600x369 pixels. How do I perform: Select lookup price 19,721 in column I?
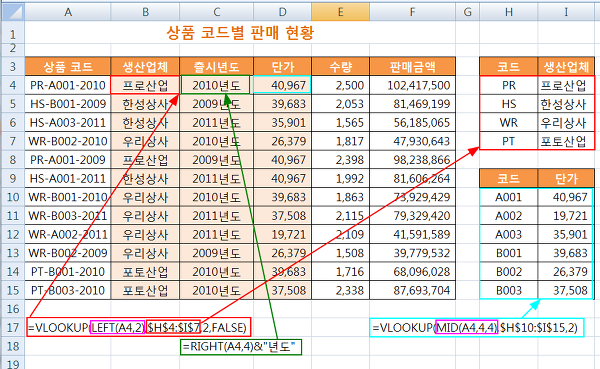click(566, 216)
